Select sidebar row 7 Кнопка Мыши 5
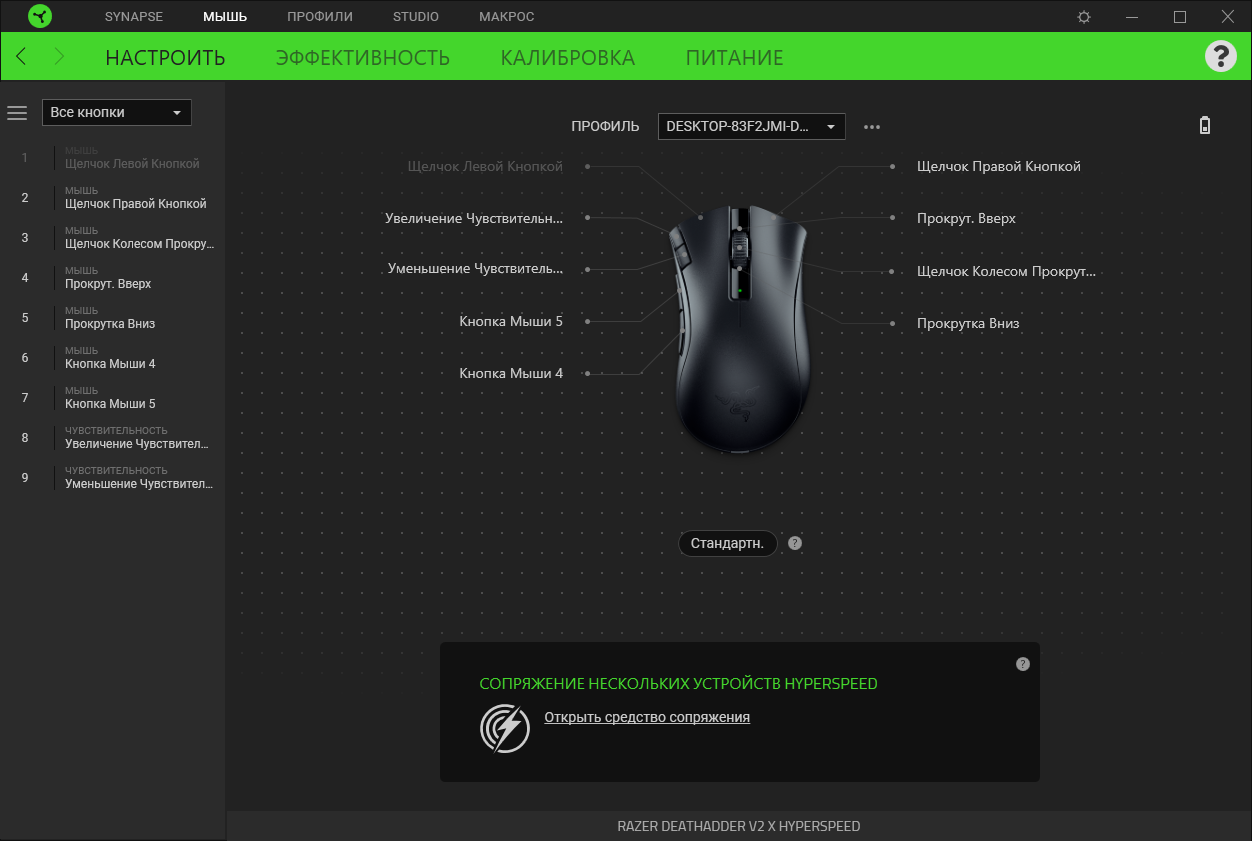 pyautogui.click(x=113, y=397)
